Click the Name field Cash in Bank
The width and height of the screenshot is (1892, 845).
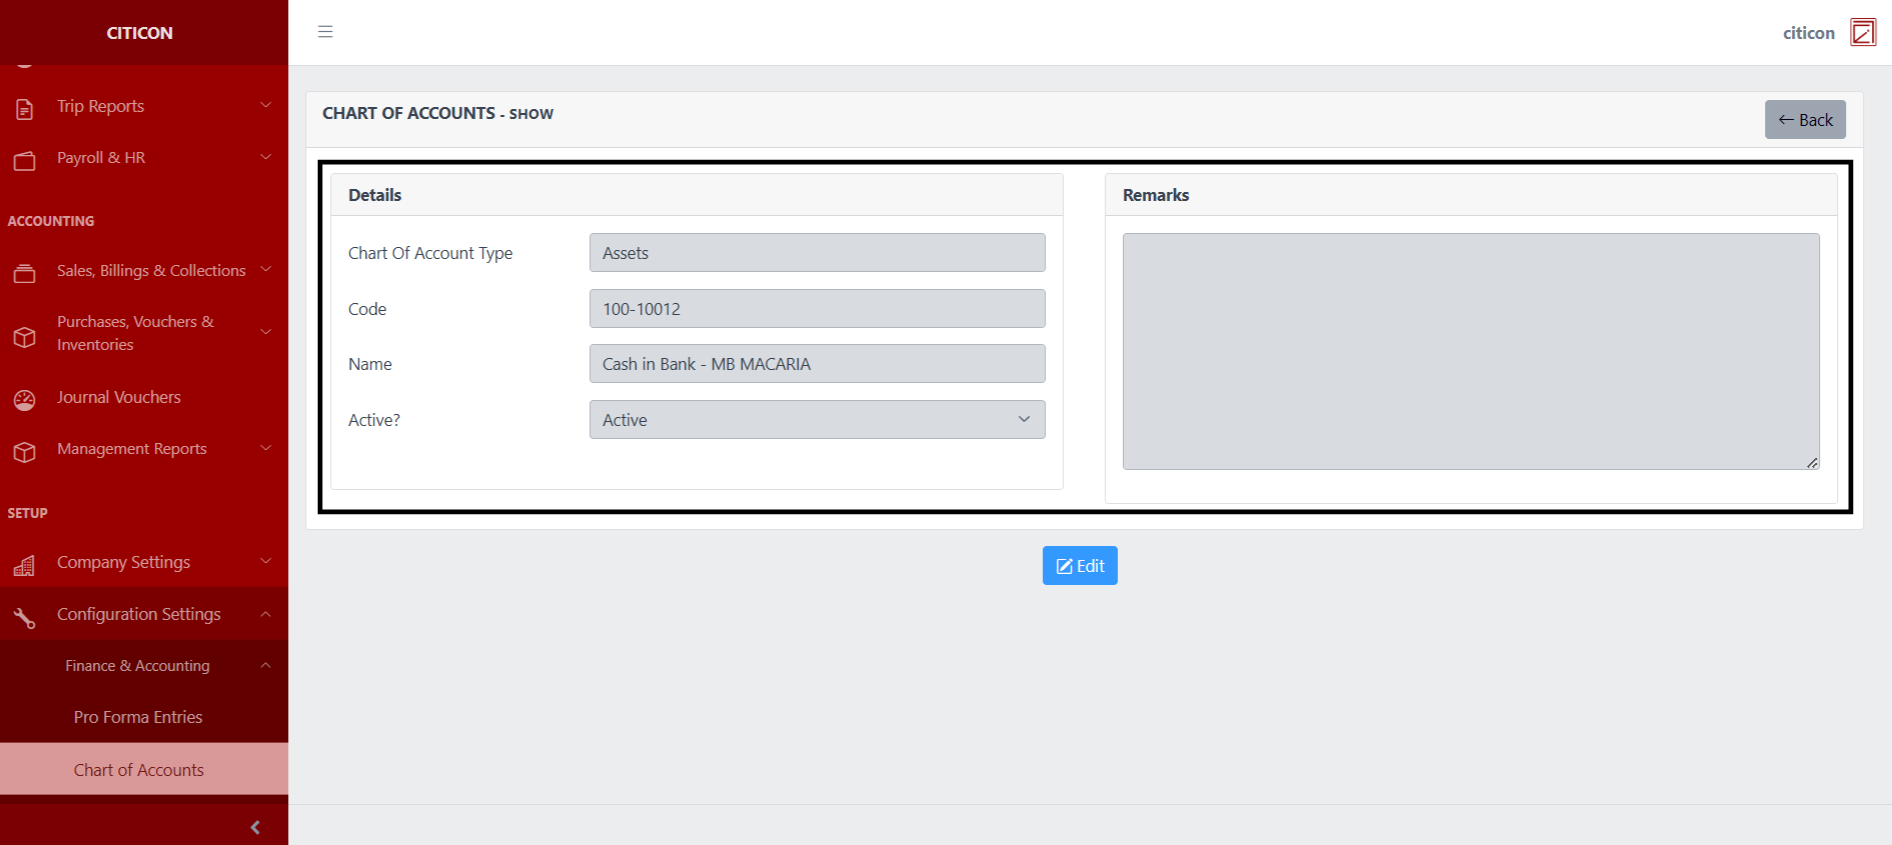coord(816,364)
